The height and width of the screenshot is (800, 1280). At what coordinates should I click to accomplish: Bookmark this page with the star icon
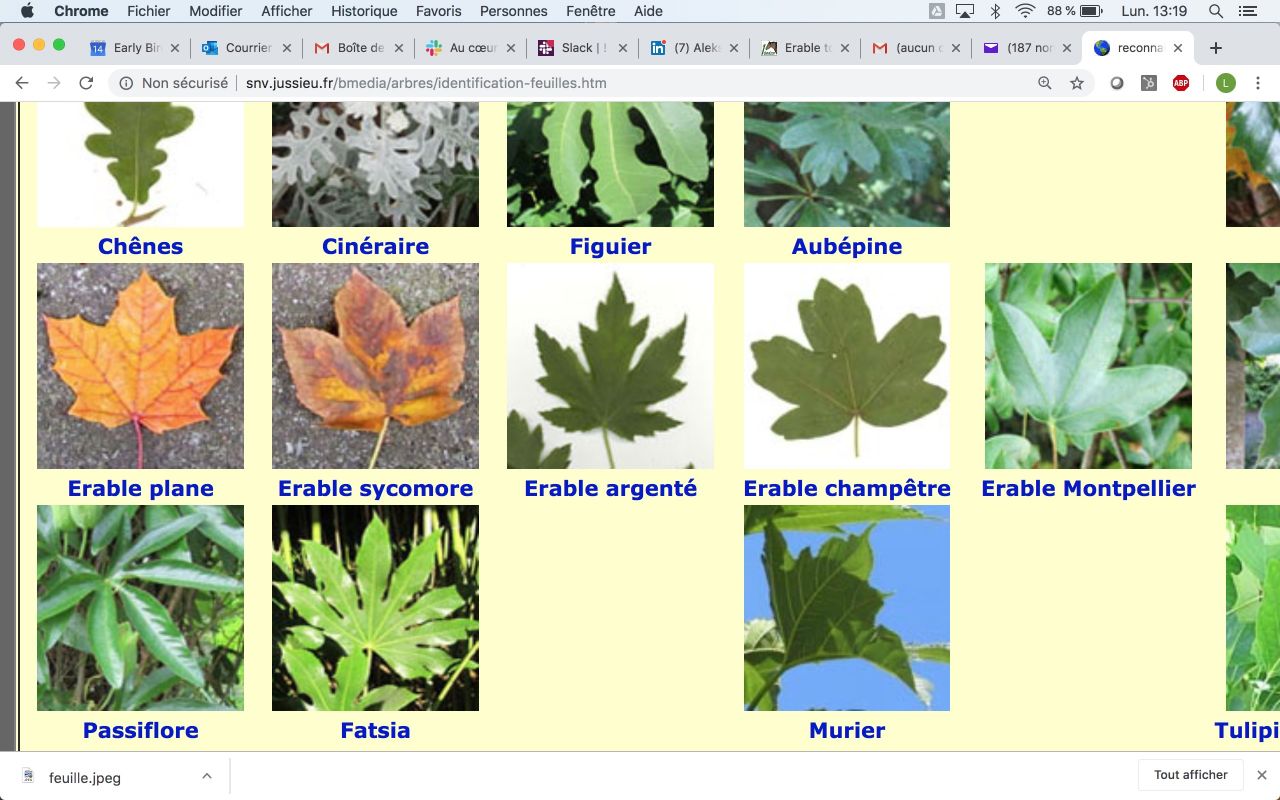pos(1077,83)
